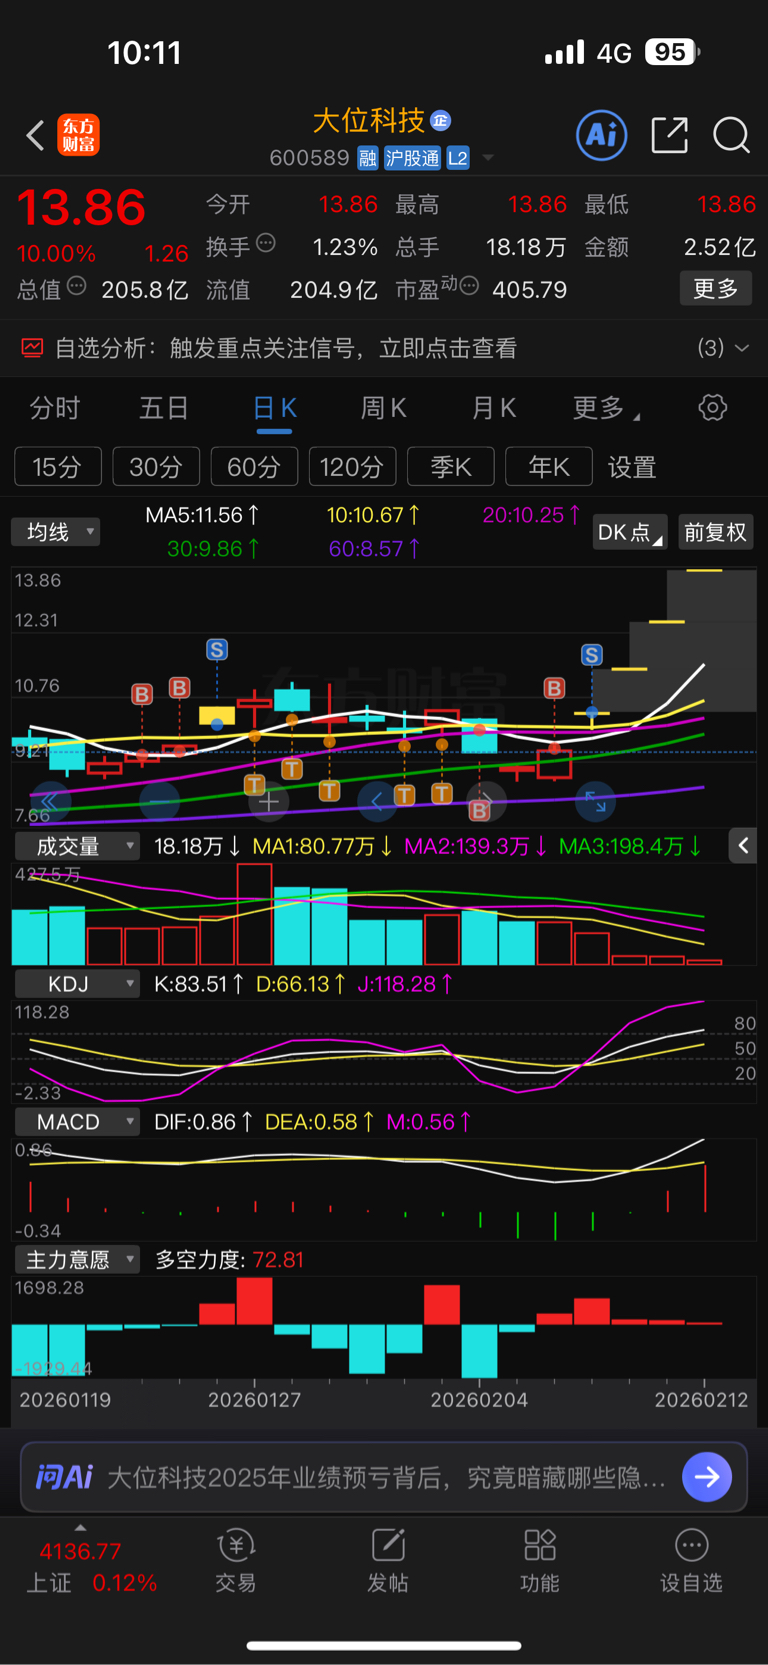The image size is (768, 1665).
Task: Open the 功能 functions icon
Action: click(x=540, y=1560)
